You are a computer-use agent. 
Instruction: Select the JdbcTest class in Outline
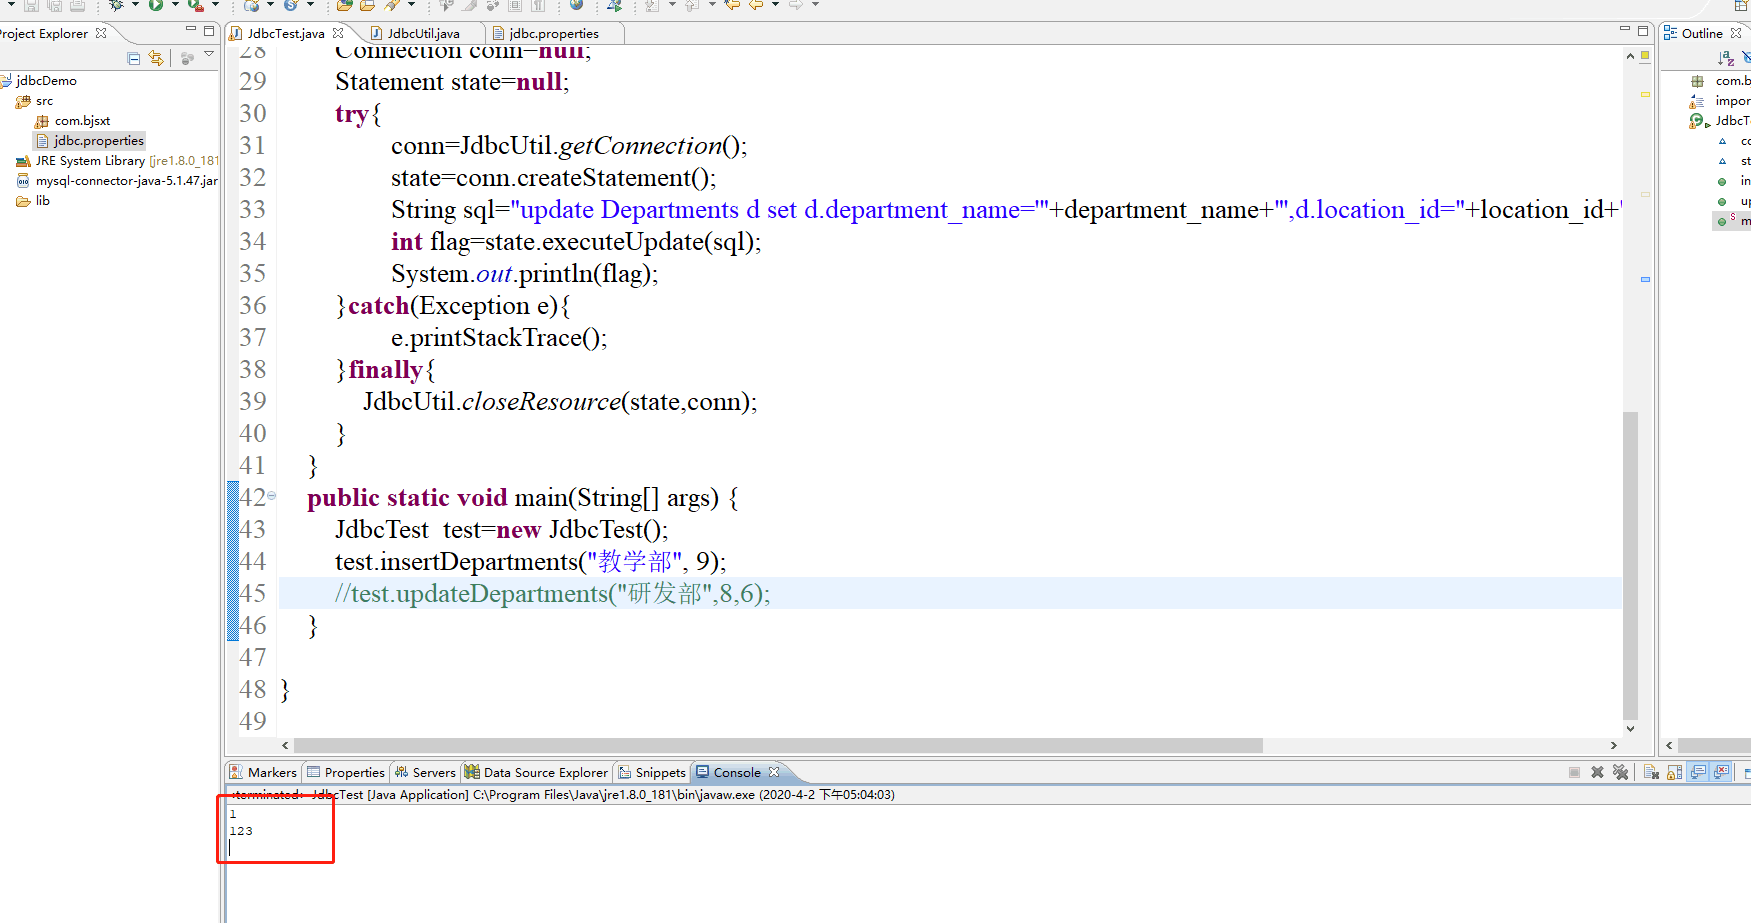(1721, 120)
